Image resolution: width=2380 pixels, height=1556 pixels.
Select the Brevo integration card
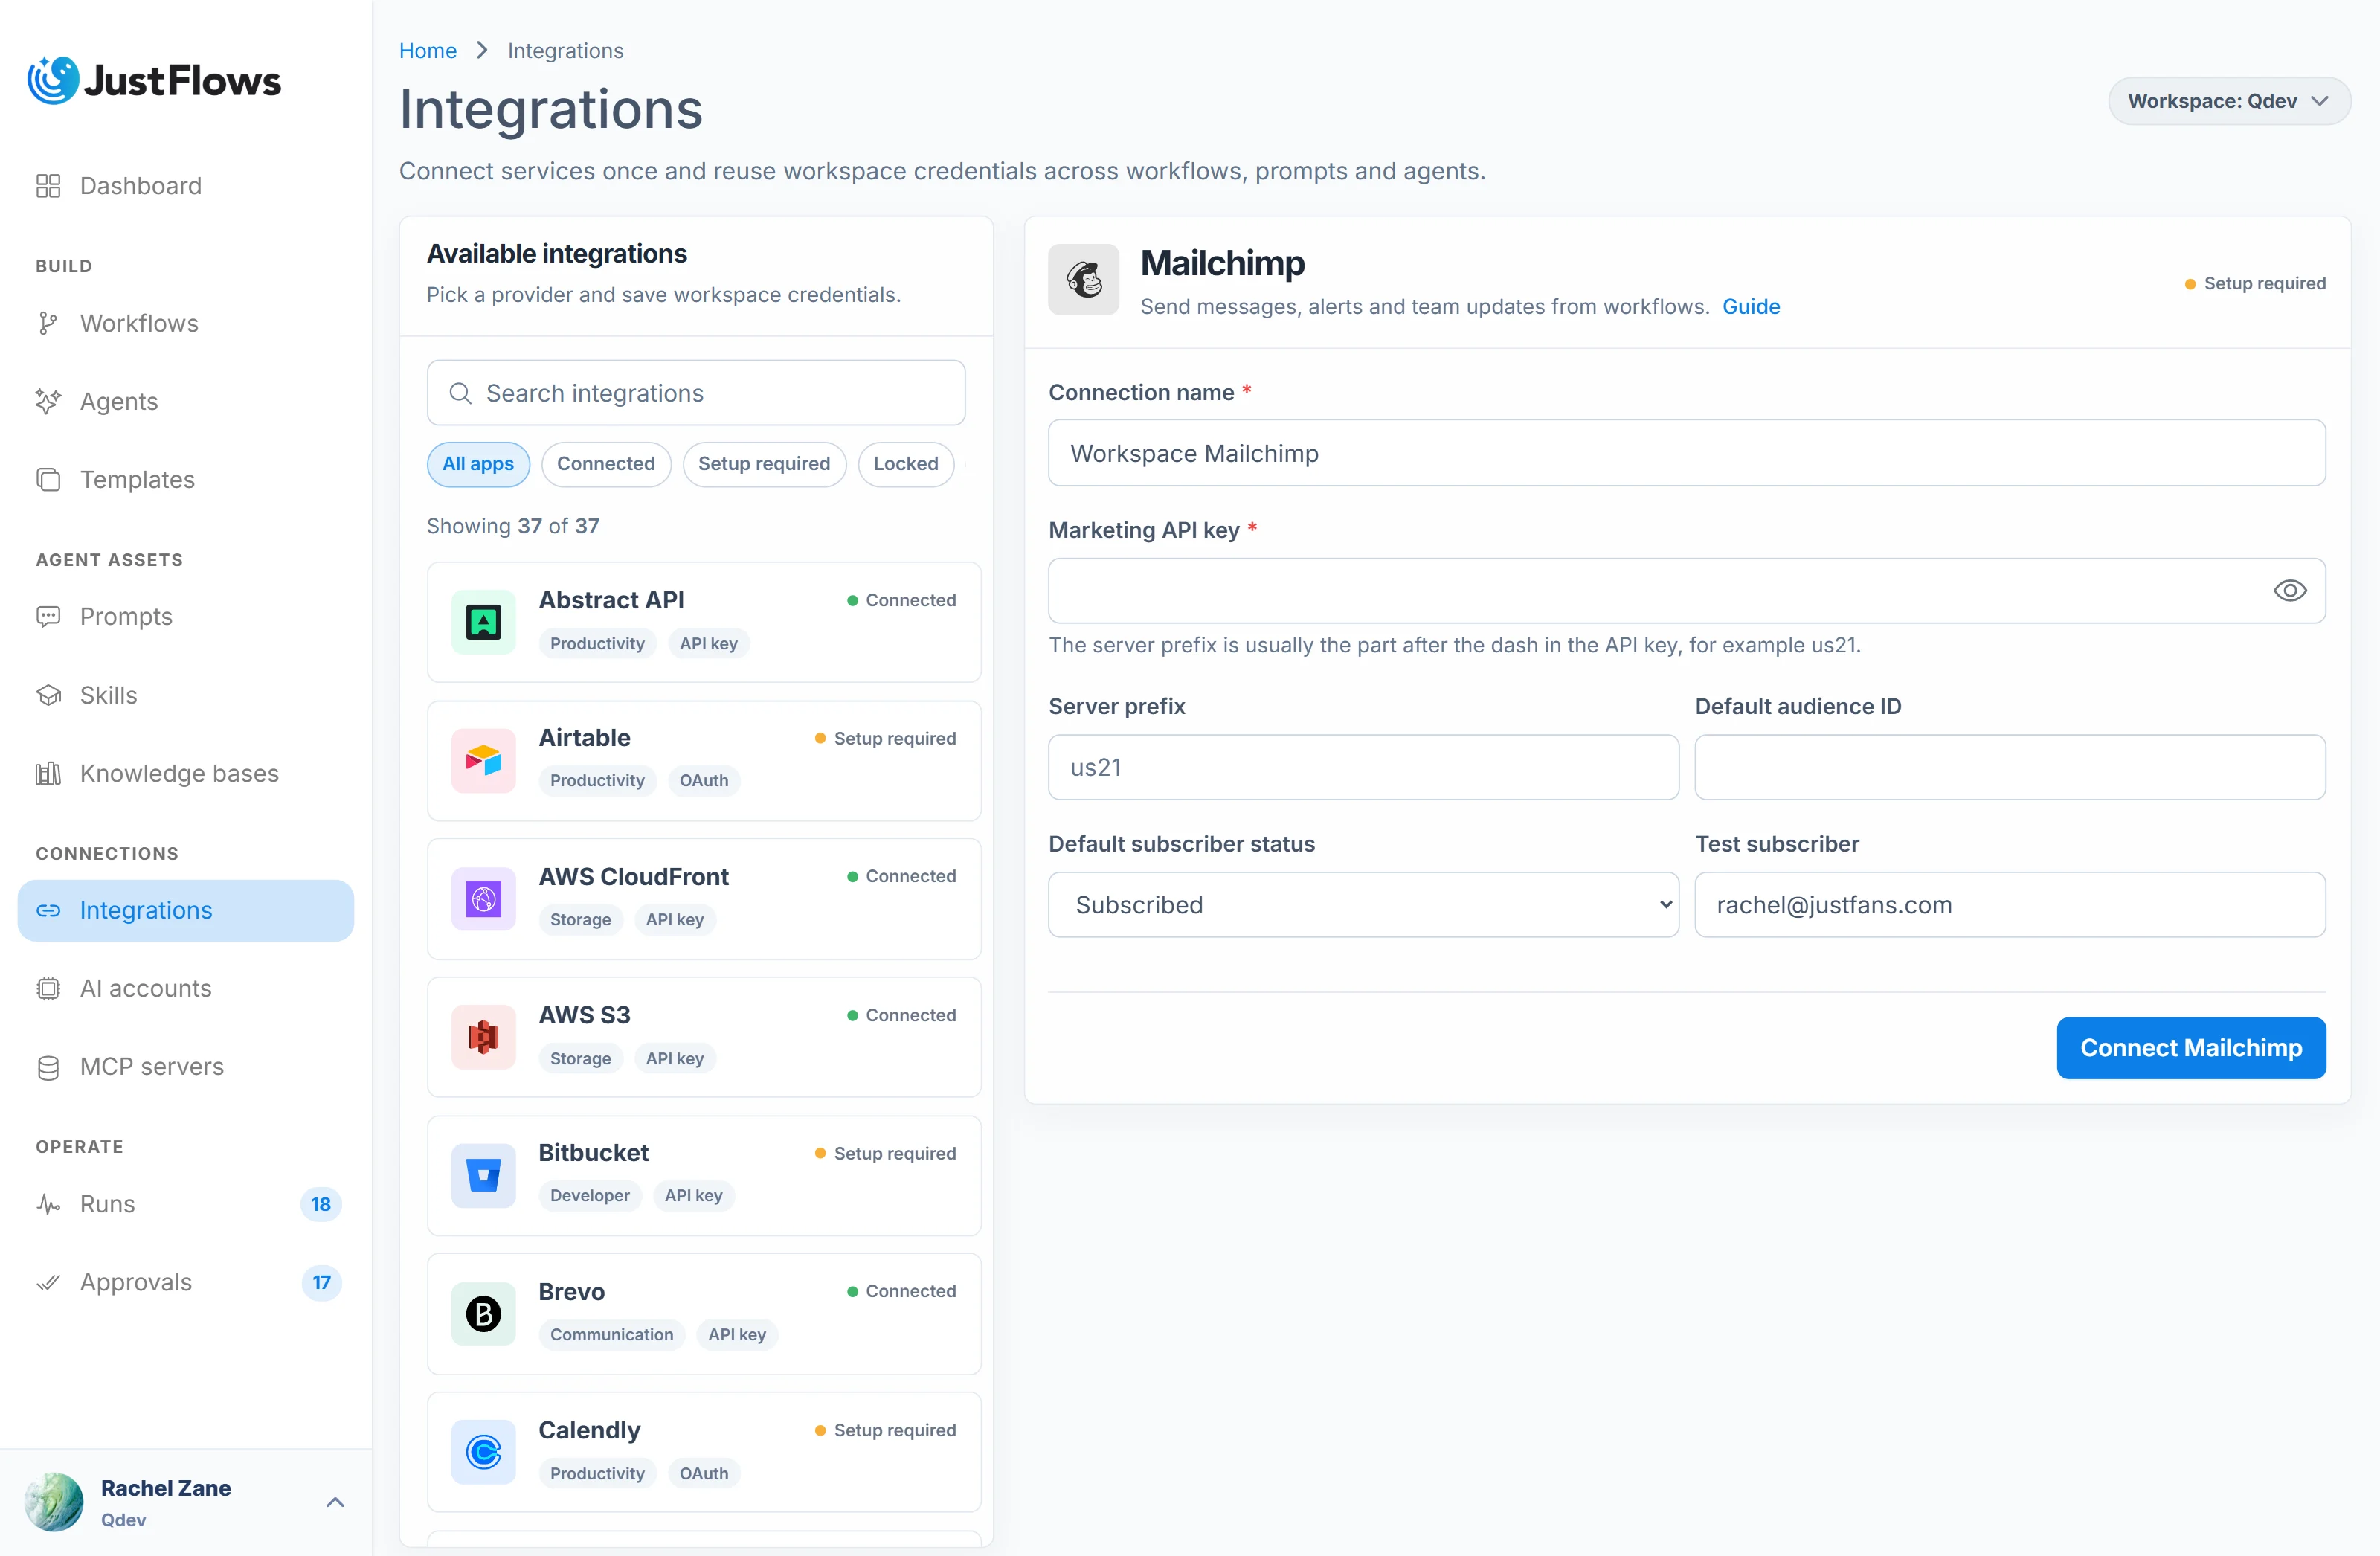click(x=704, y=1314)
